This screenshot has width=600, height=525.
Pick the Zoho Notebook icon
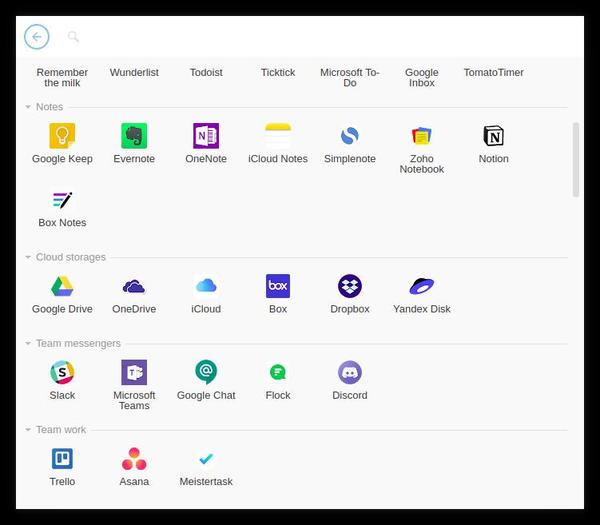point(422,135)
